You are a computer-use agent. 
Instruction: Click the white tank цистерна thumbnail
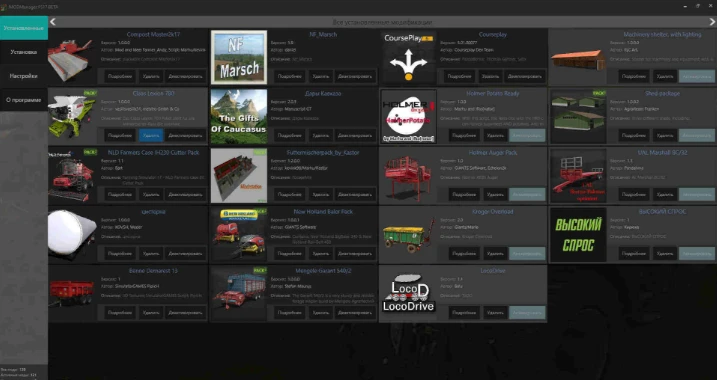coord(72,234)
